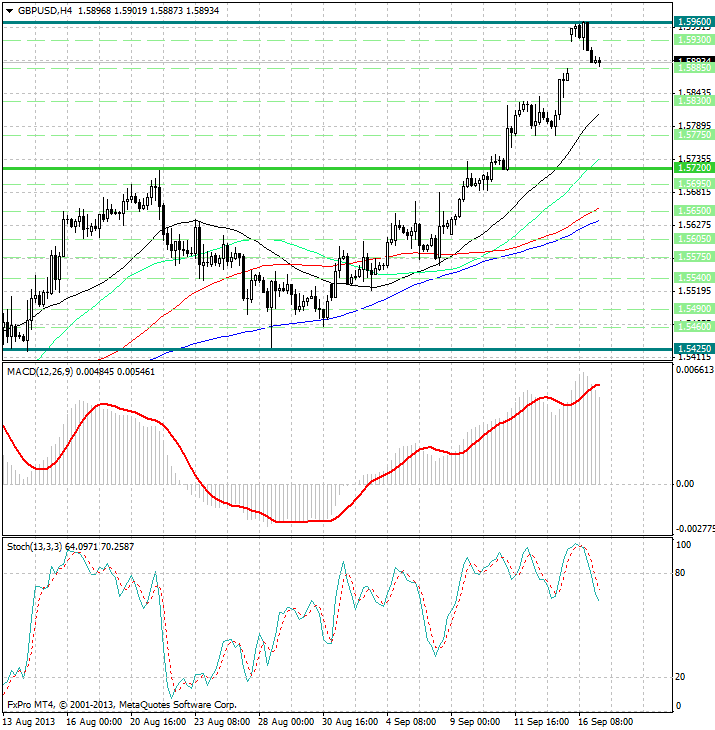Click the Stoch(13,3,3) indicator label

pyautogui.click(x=34, y=547)
